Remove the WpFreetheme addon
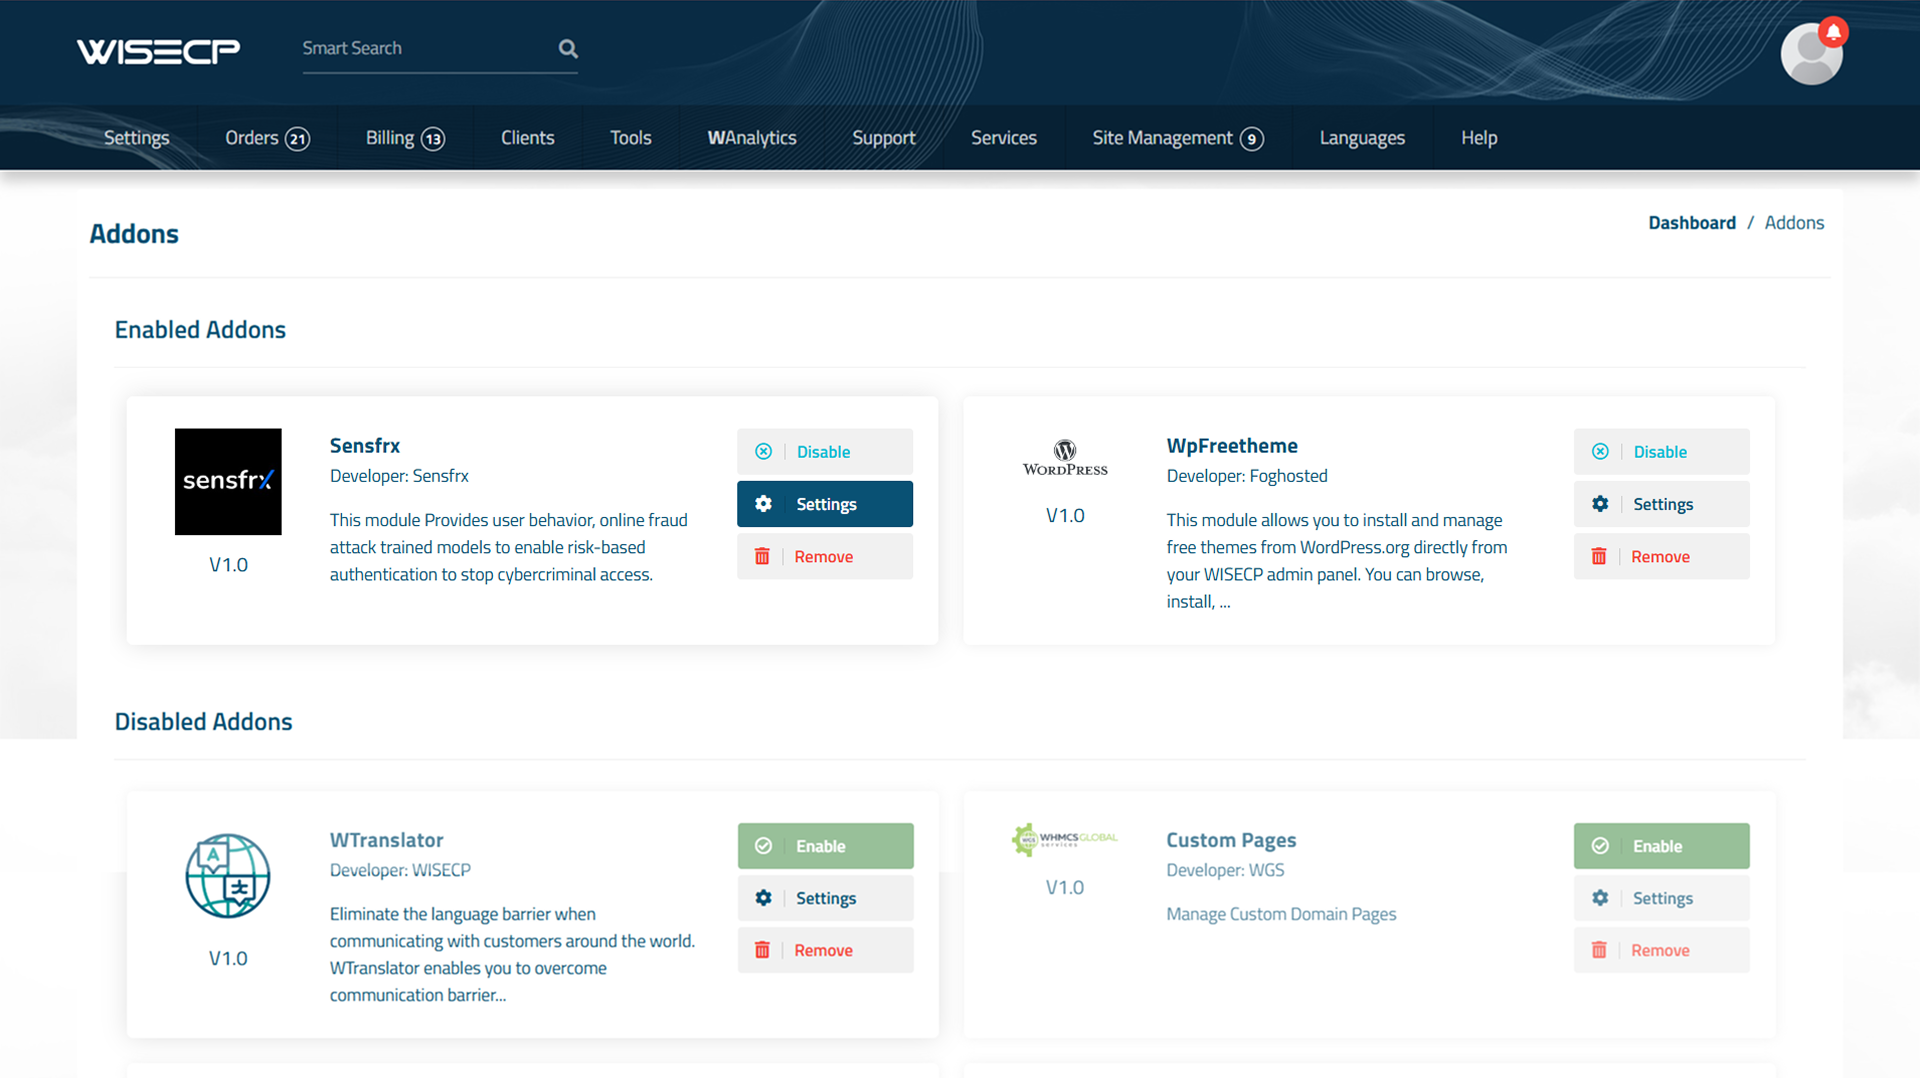 tap(1662, 556)
